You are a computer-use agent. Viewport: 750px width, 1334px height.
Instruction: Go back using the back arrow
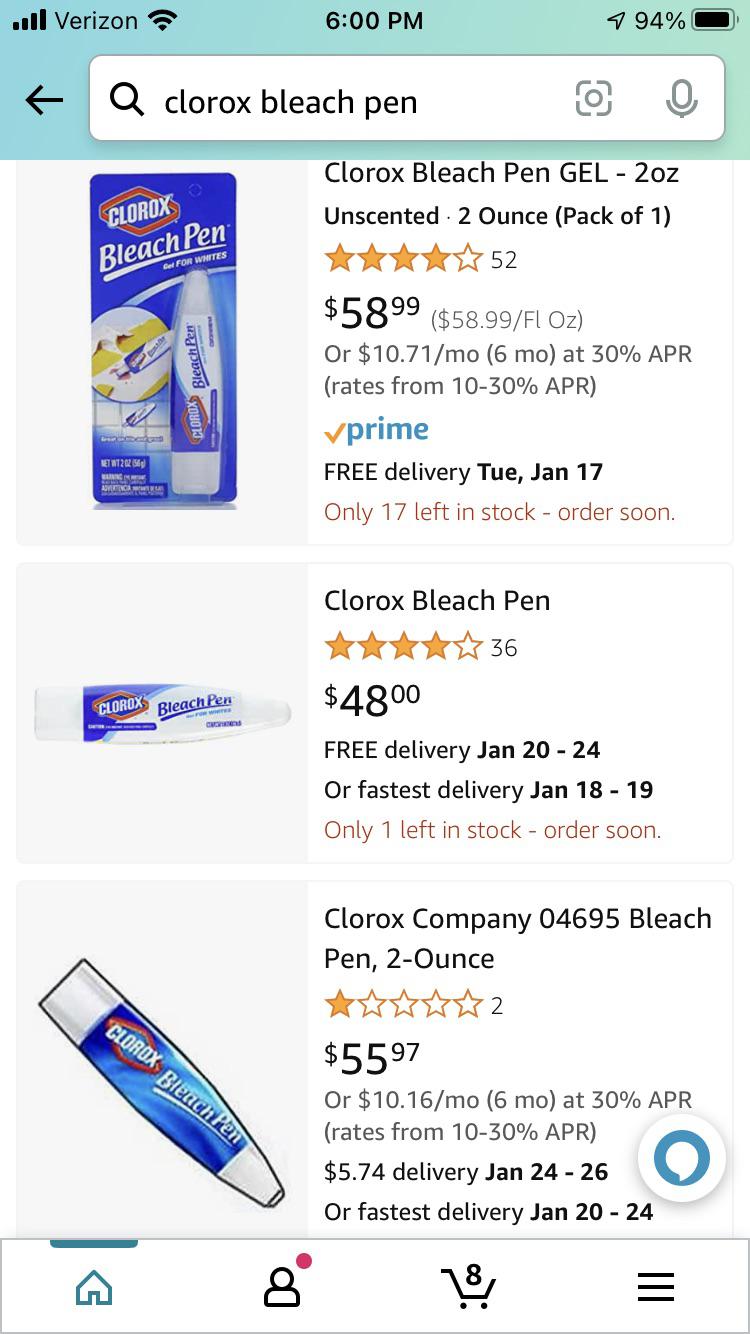[x=42, y=100]
